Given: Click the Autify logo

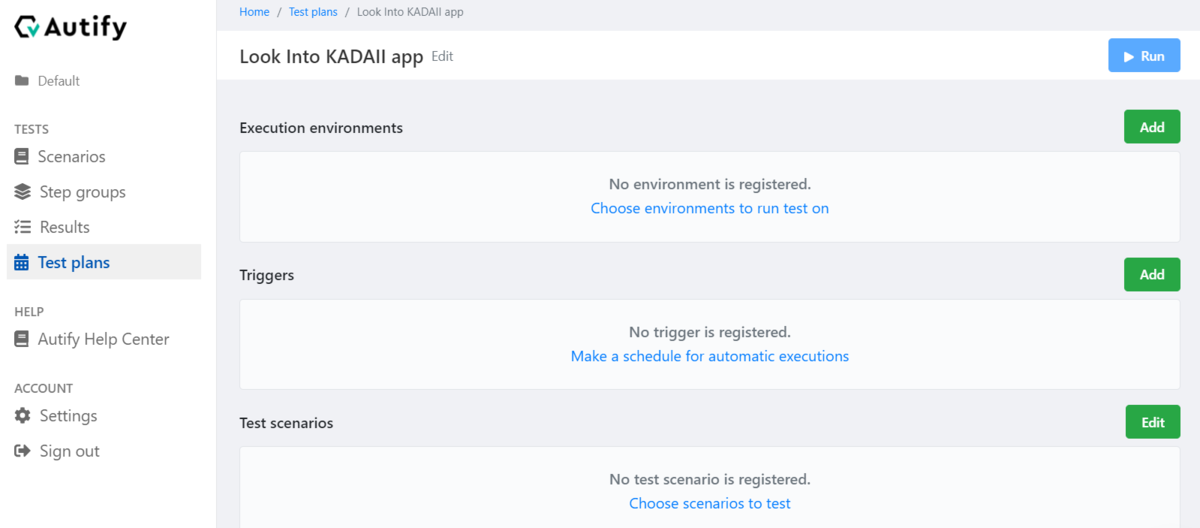Looking at the screenshot, I should pyautogui.click(x=70, y=27).
